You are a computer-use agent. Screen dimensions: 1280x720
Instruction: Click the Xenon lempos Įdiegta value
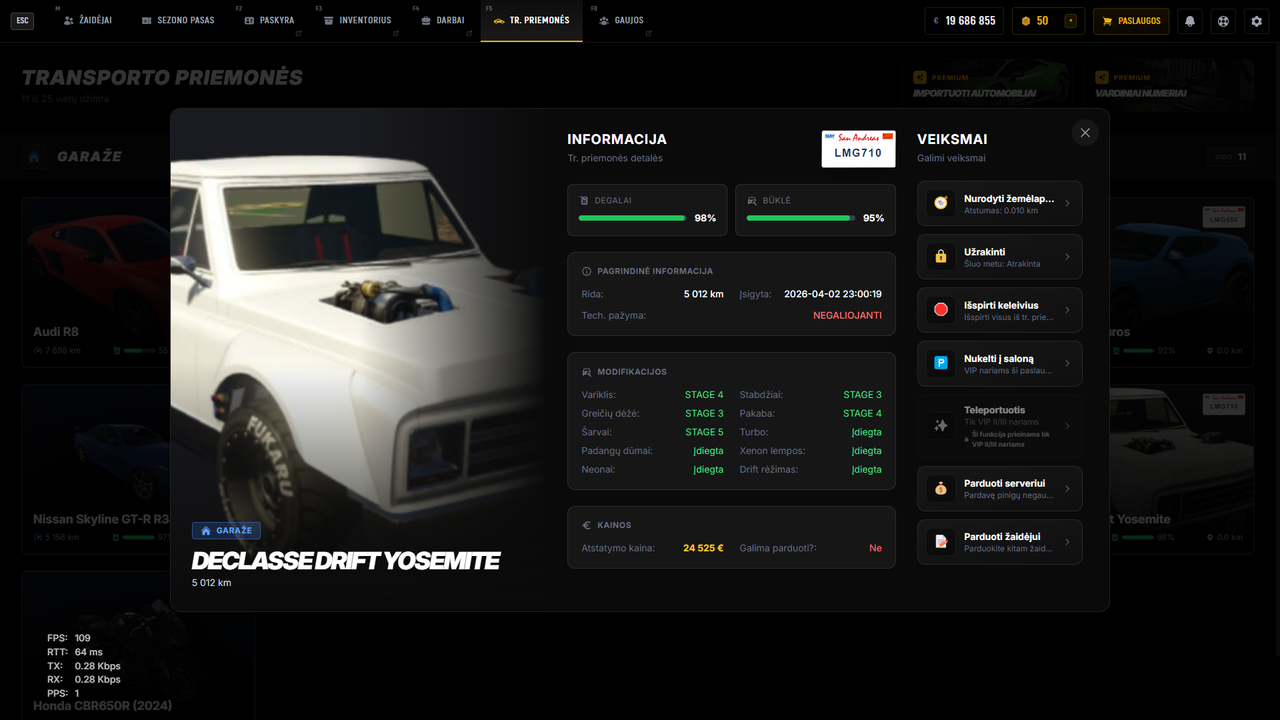[866, 451]
